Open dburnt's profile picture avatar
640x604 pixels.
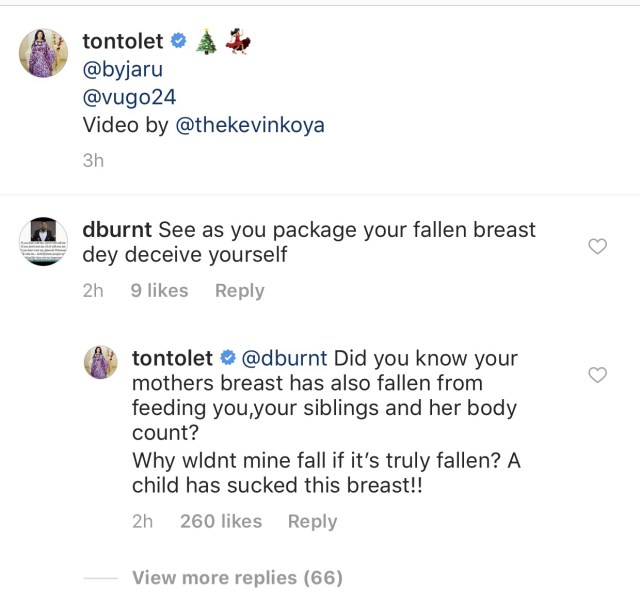pos(42,240)
